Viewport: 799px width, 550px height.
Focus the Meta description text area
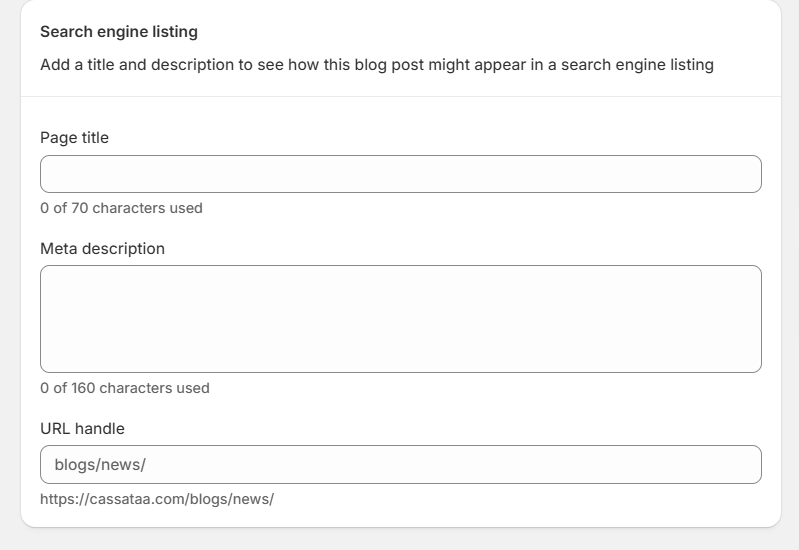pyautogui.click(x=400, y=318)
